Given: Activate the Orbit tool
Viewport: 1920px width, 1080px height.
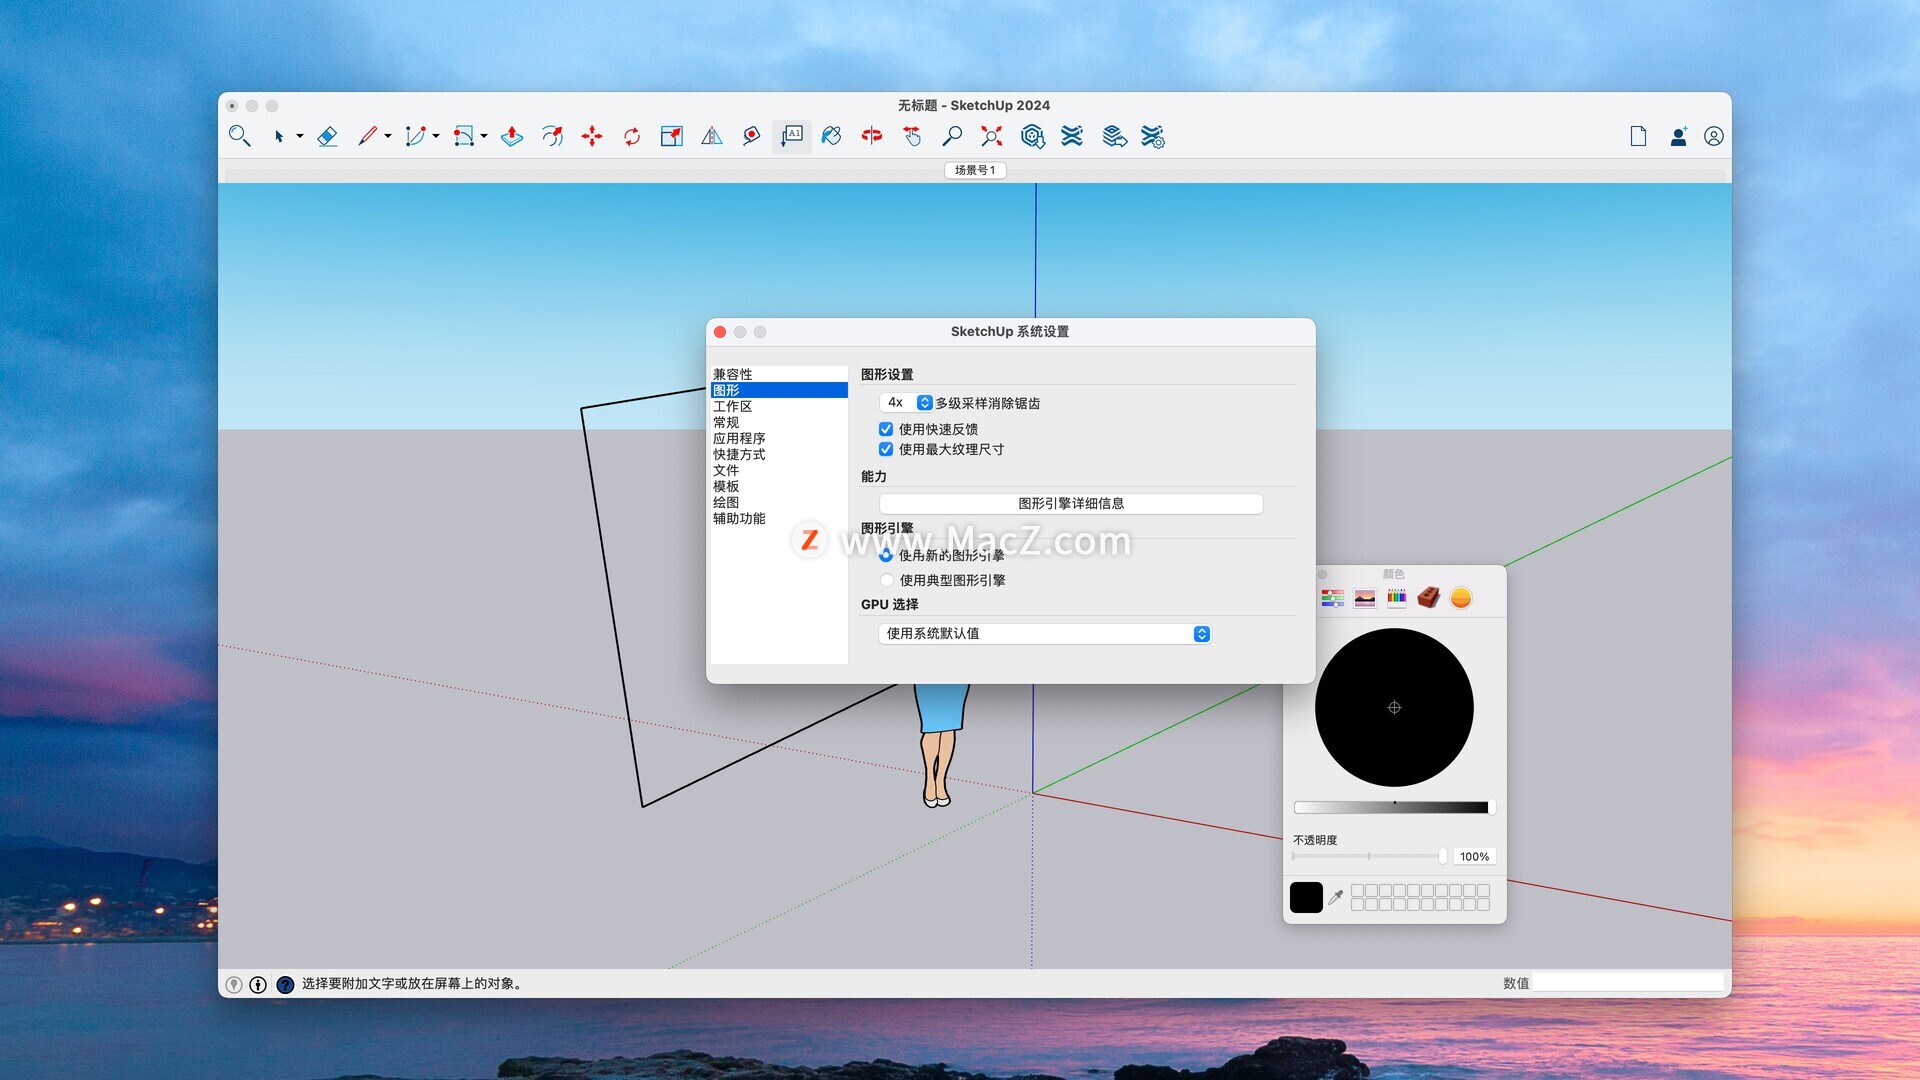Looking at the screenshot, I should point(872,136).
